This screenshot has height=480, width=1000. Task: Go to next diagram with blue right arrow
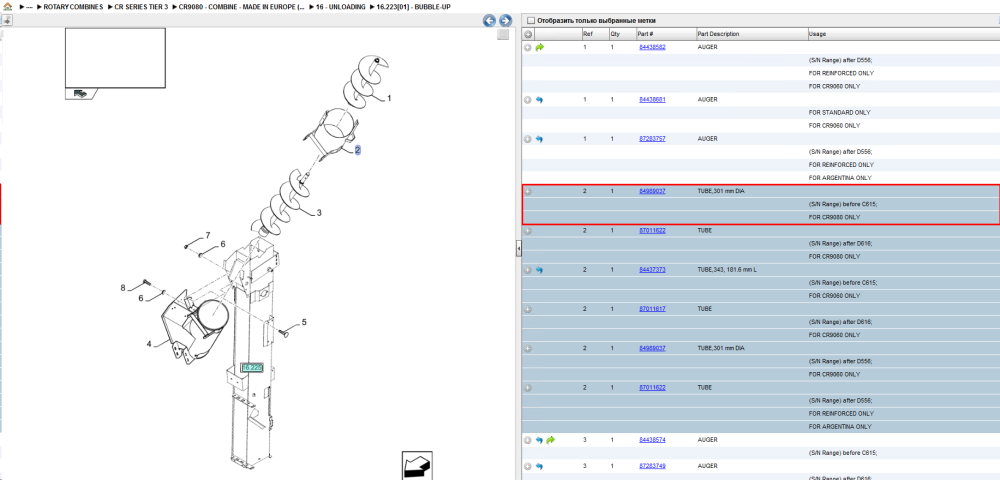[505, 20]
